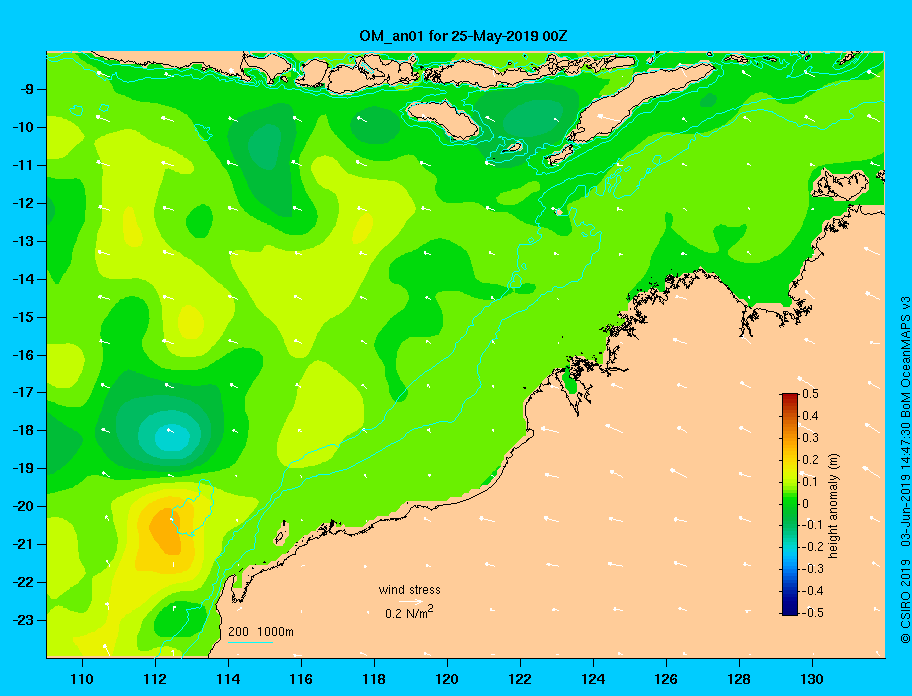Click the cyan contour sample line under '200 1000m'
The width and height of the screenshot is (912, 696).
tap(251, 642)
